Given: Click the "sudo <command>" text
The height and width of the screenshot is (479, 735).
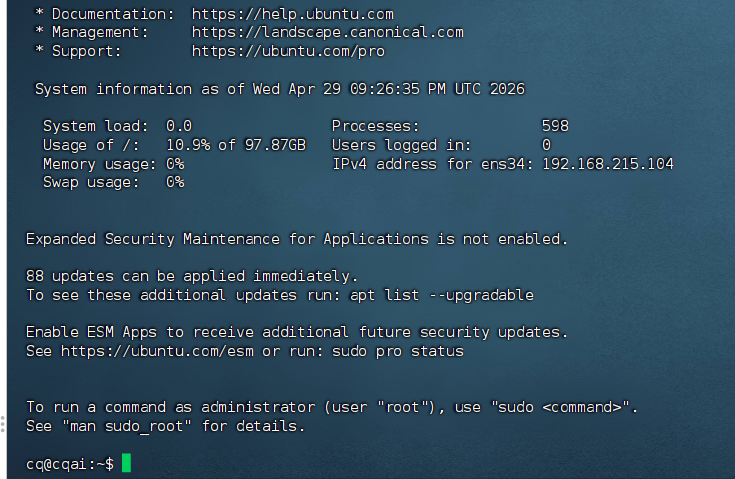Looking at the screenshot, I should coord(560,407).
